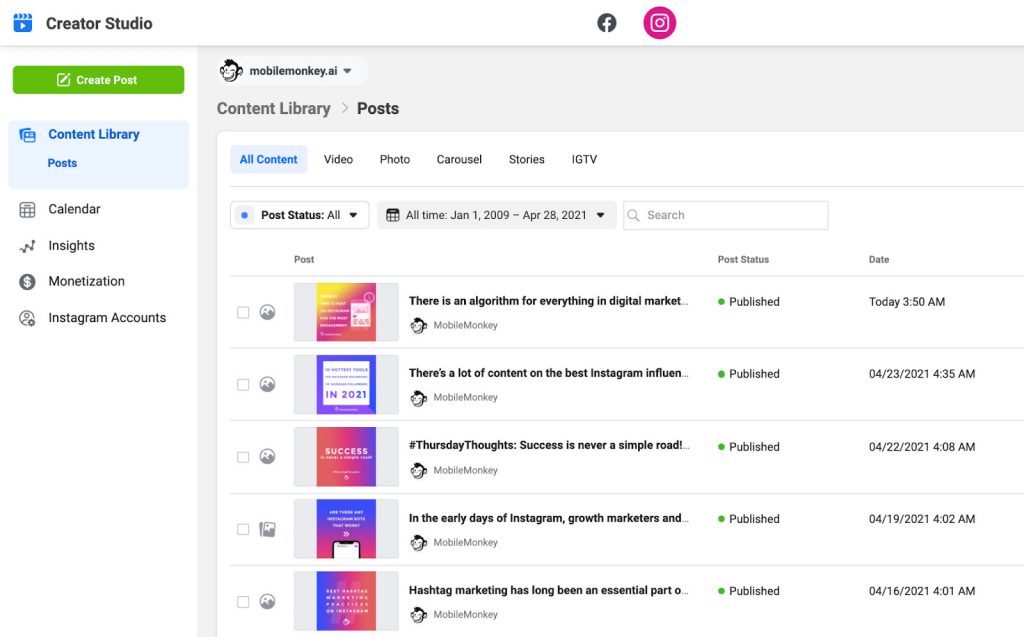
Task: Click the Content Library sidebar icon
Action: 27,135
